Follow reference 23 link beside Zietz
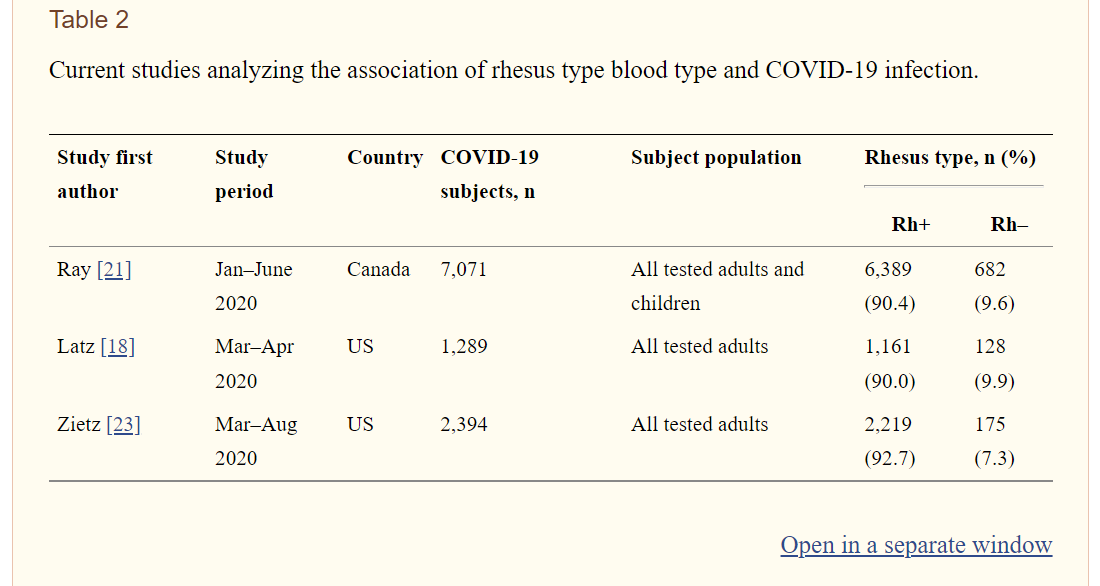 pyautogui.click(x=123, y=425)
